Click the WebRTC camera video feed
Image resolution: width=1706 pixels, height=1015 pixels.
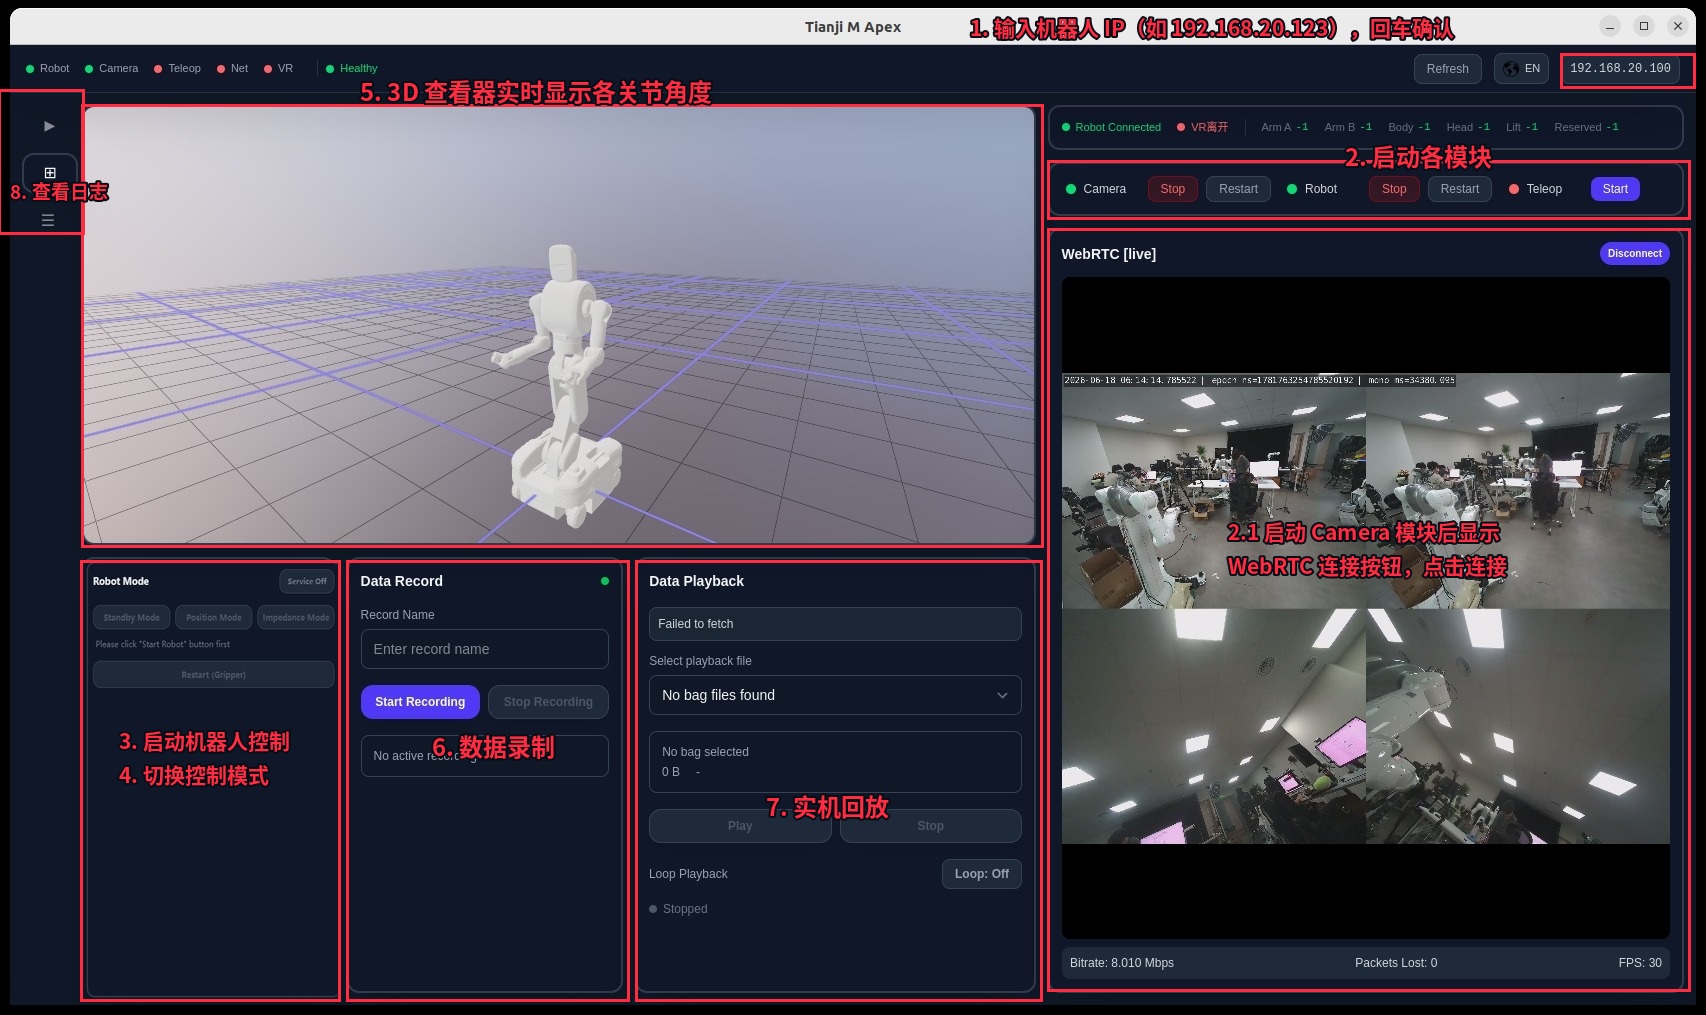click(1365, 608)
